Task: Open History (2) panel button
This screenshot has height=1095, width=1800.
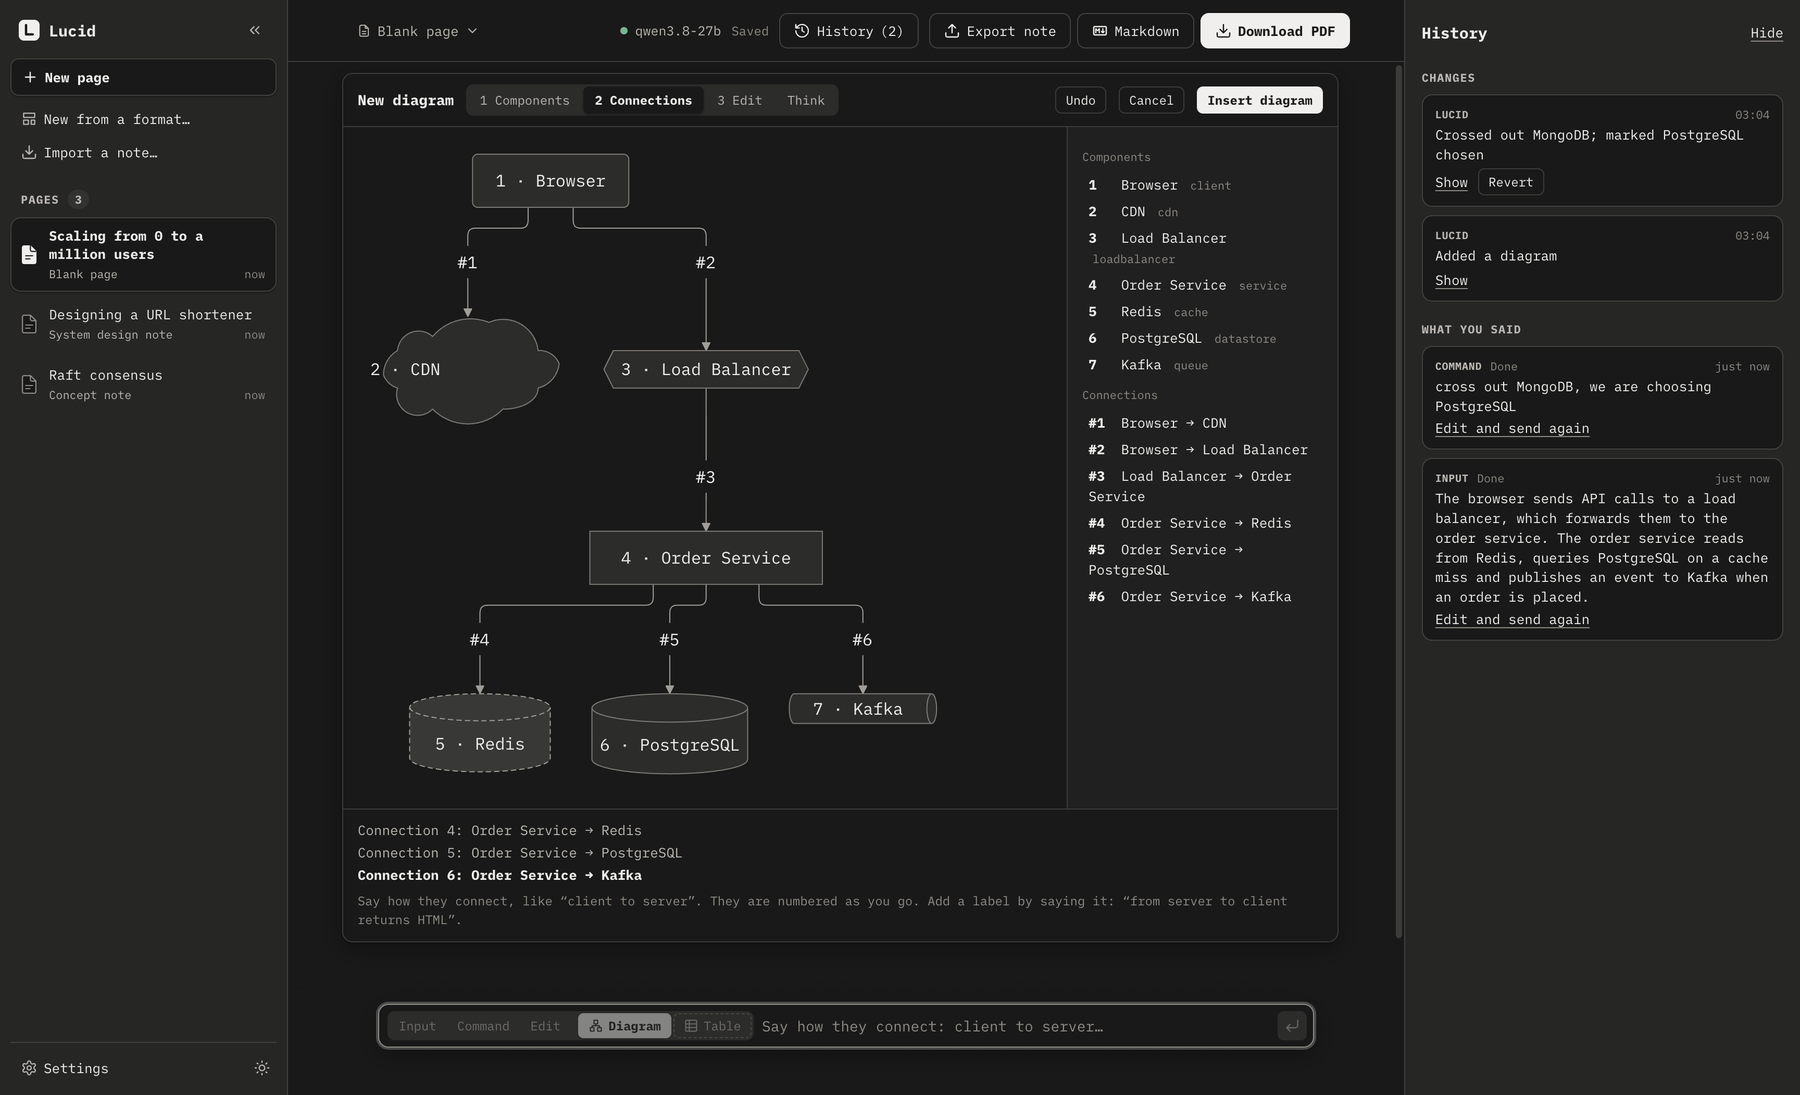Action: click(848, 31)
